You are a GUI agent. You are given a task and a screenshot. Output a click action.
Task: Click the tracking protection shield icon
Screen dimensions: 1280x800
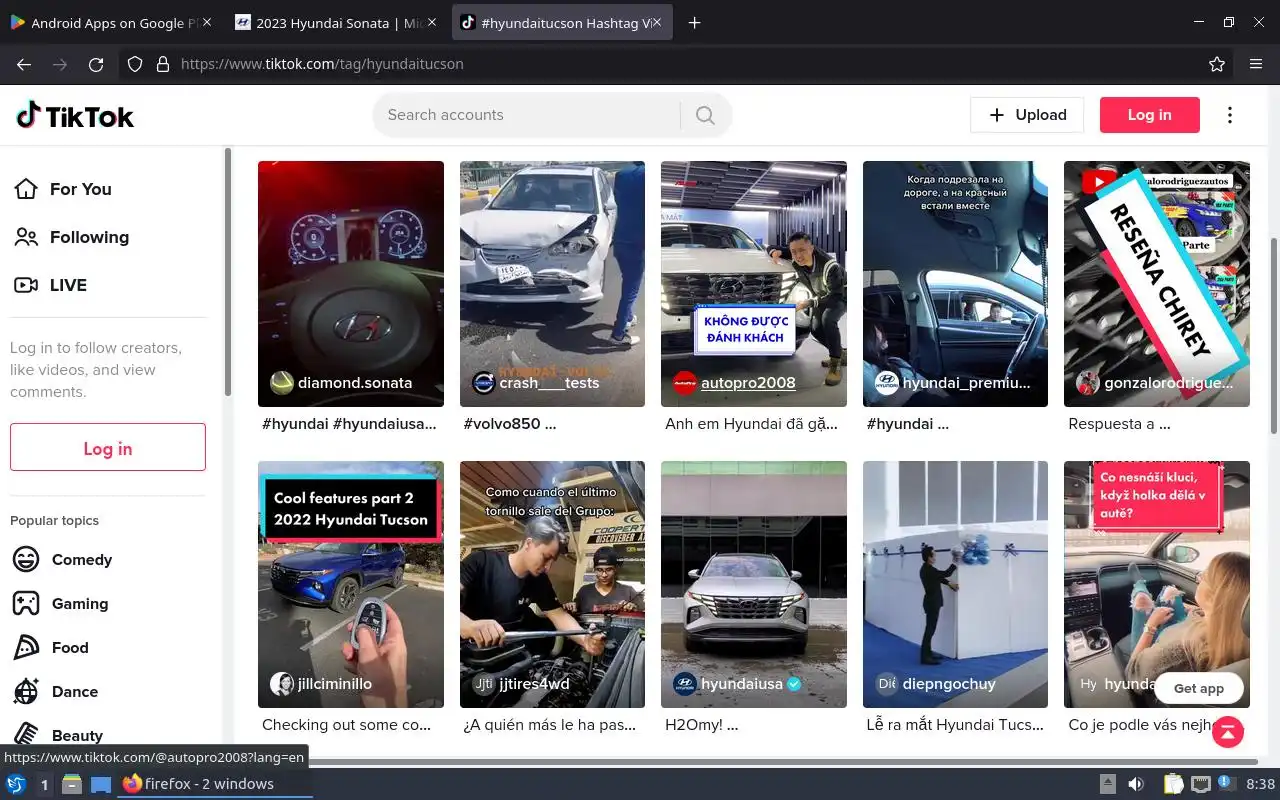(x=135, y=64)
